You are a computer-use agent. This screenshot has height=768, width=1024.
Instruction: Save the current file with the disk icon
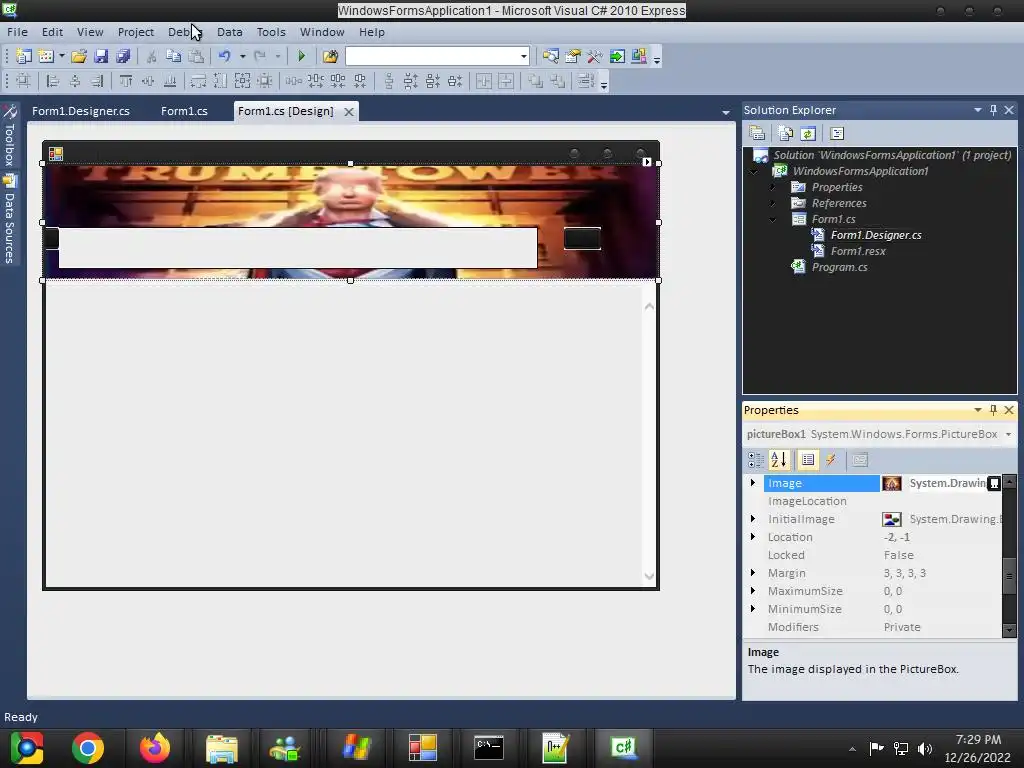pyautogui.click(x=101, y=56)
